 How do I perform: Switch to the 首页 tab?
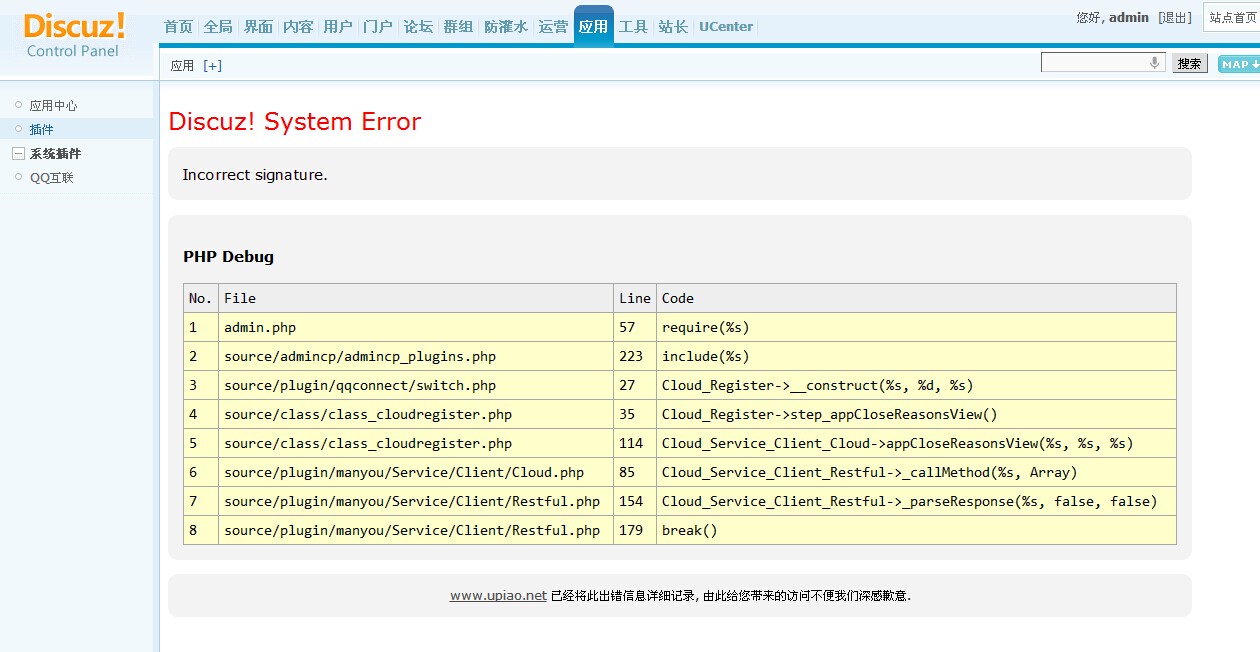click(178, 27)
